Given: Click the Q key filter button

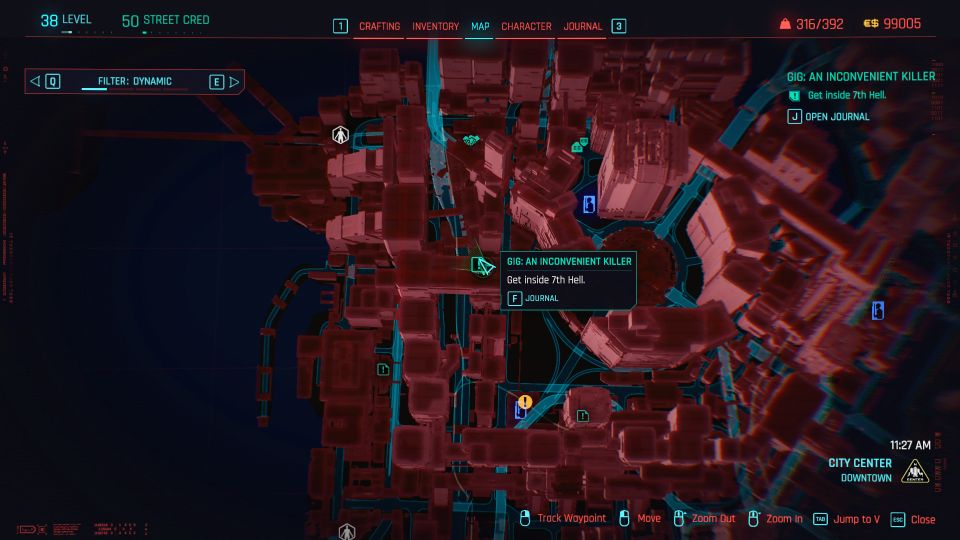Looking at the screenshot, I should click(x=53, y=81).
